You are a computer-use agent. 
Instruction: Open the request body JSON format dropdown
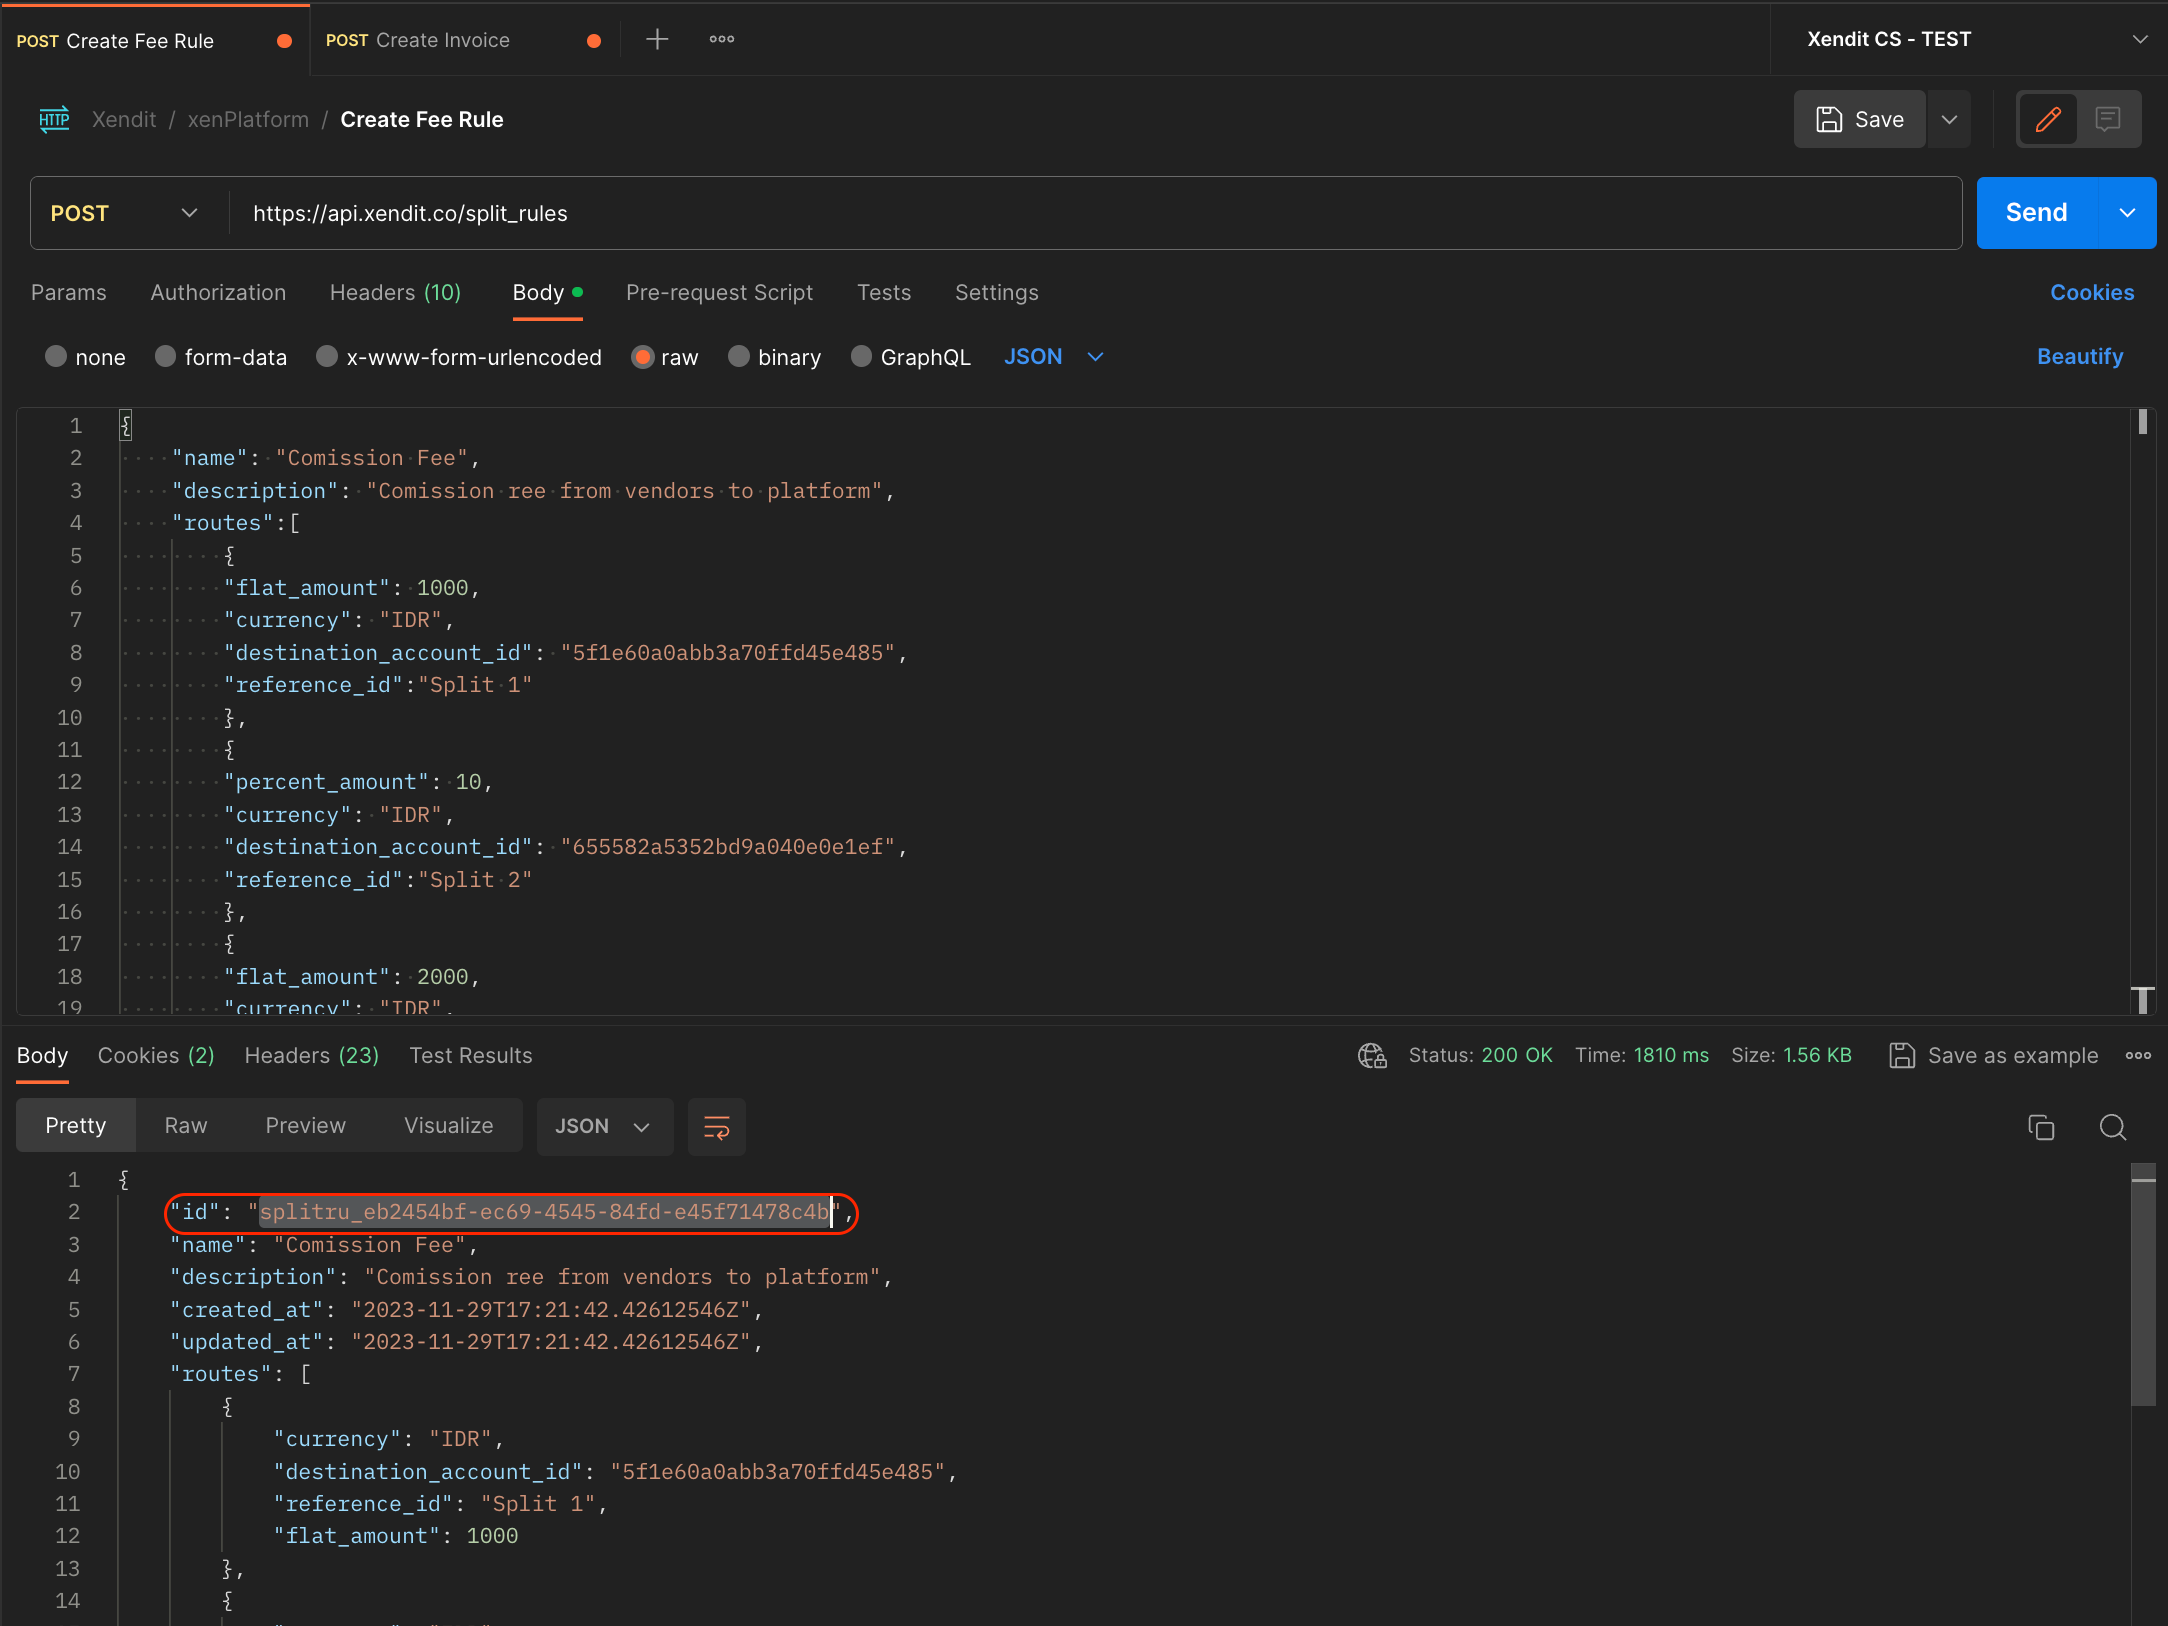(1054, 356)
